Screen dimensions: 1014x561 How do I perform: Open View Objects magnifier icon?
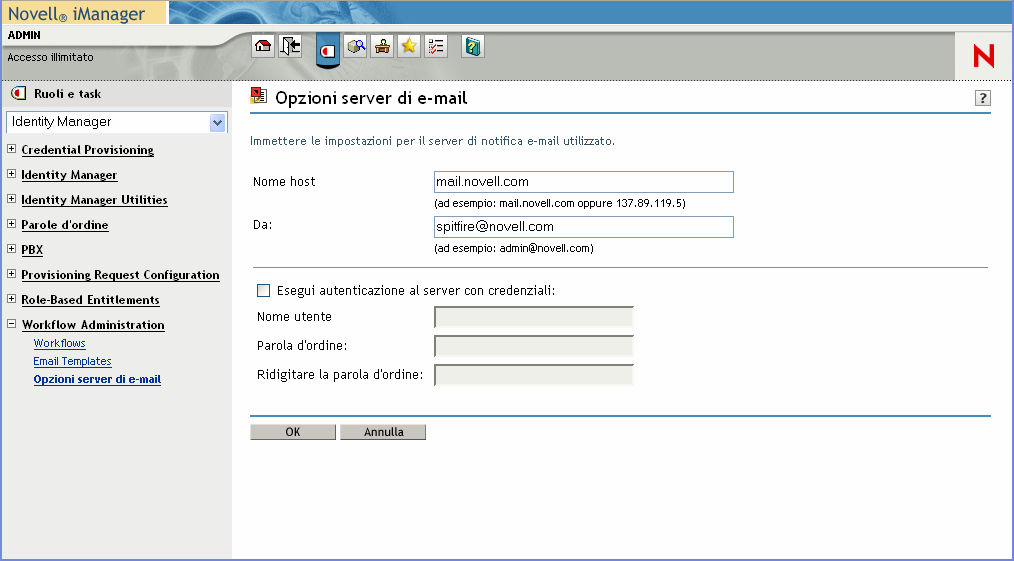tap(356, 46)
